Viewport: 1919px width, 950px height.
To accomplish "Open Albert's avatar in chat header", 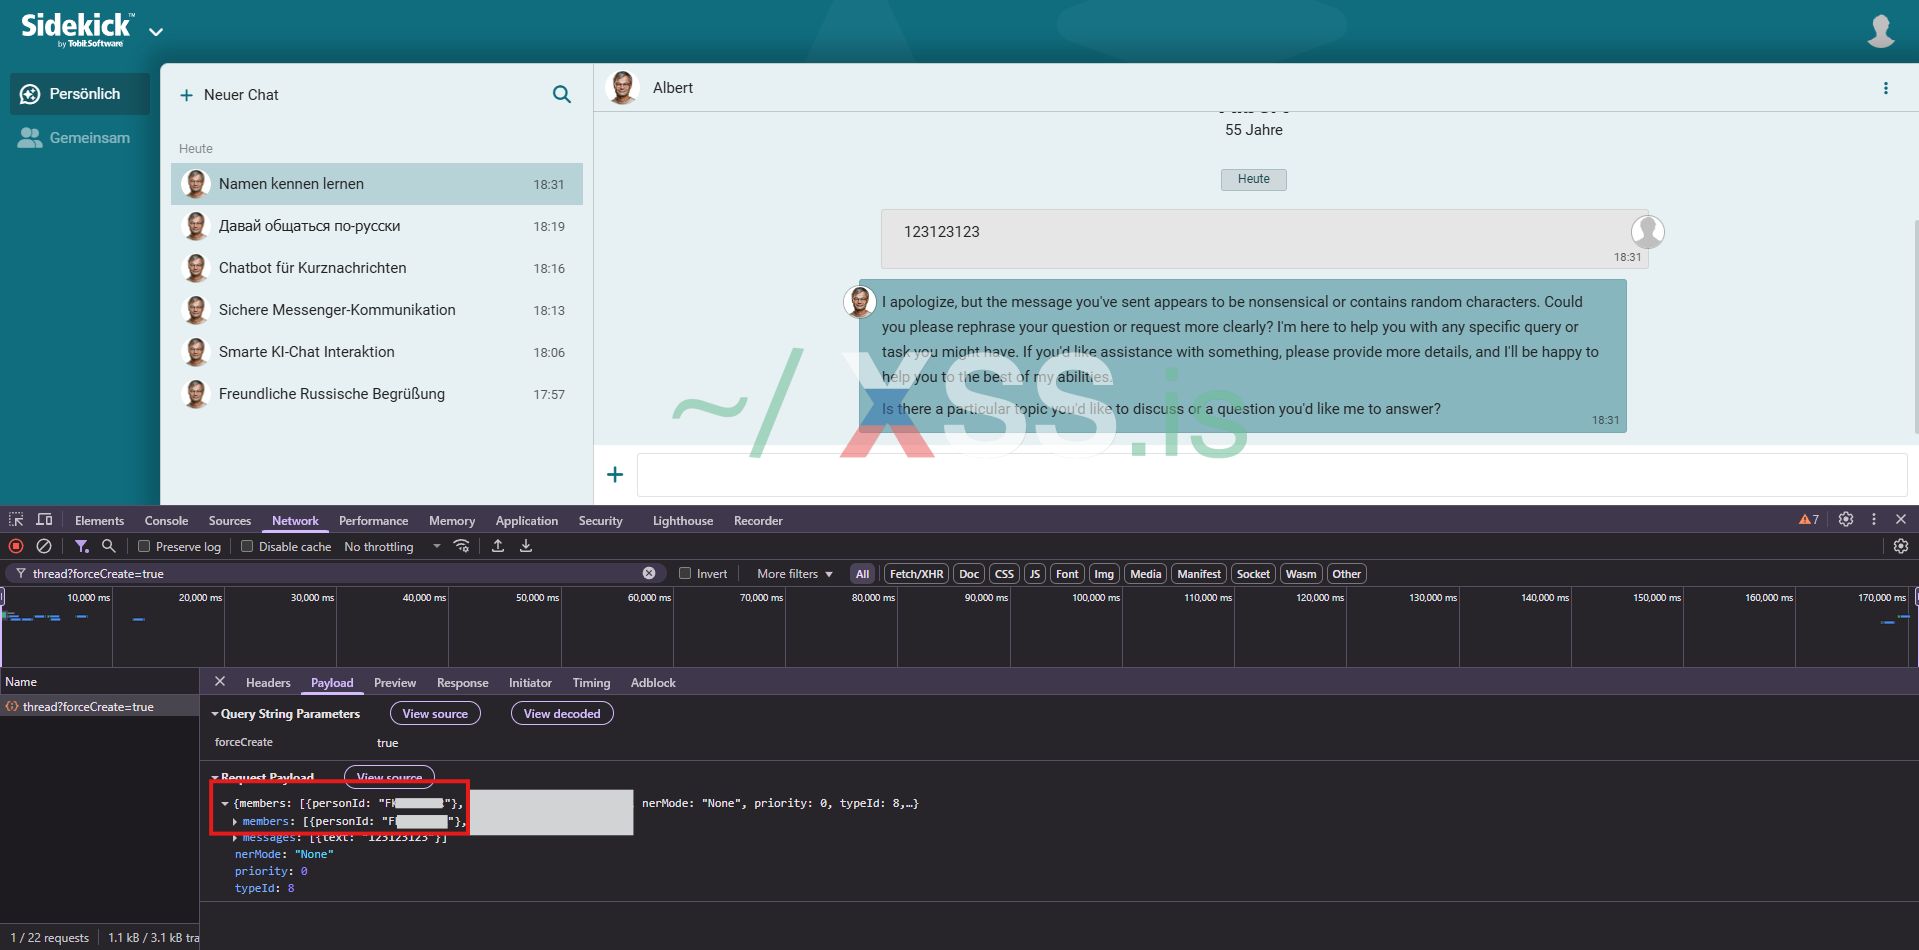I will pos(623,88).
